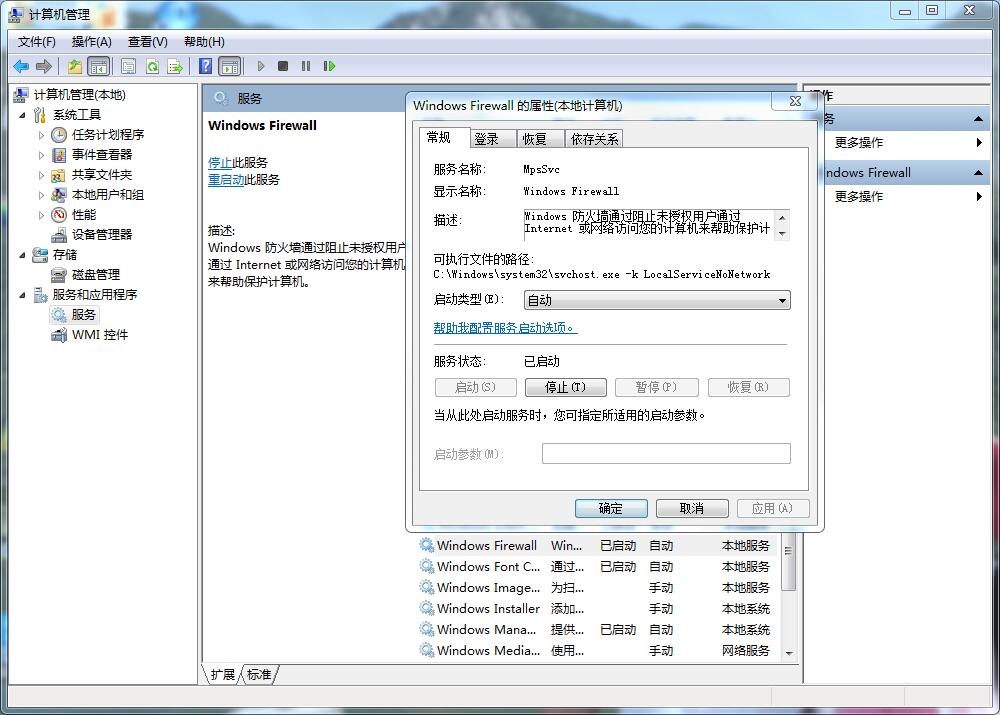Open the 启动类型 dropdown

point(657,300)
